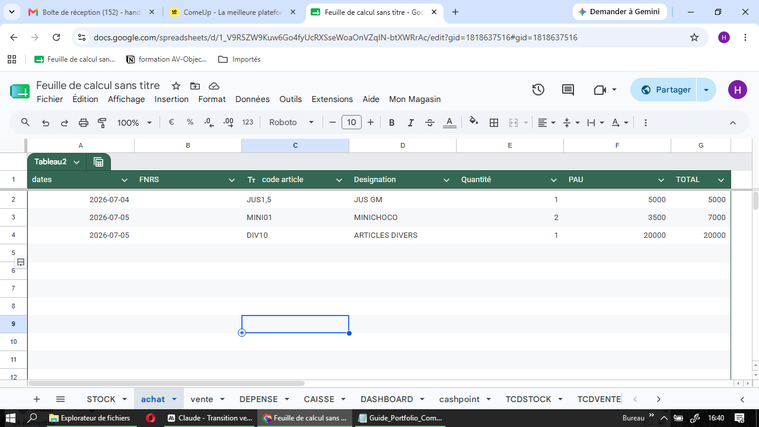The height and width of the screenshot is (427, 759).
Task: Reload the page
Action: tap(56, 37)
